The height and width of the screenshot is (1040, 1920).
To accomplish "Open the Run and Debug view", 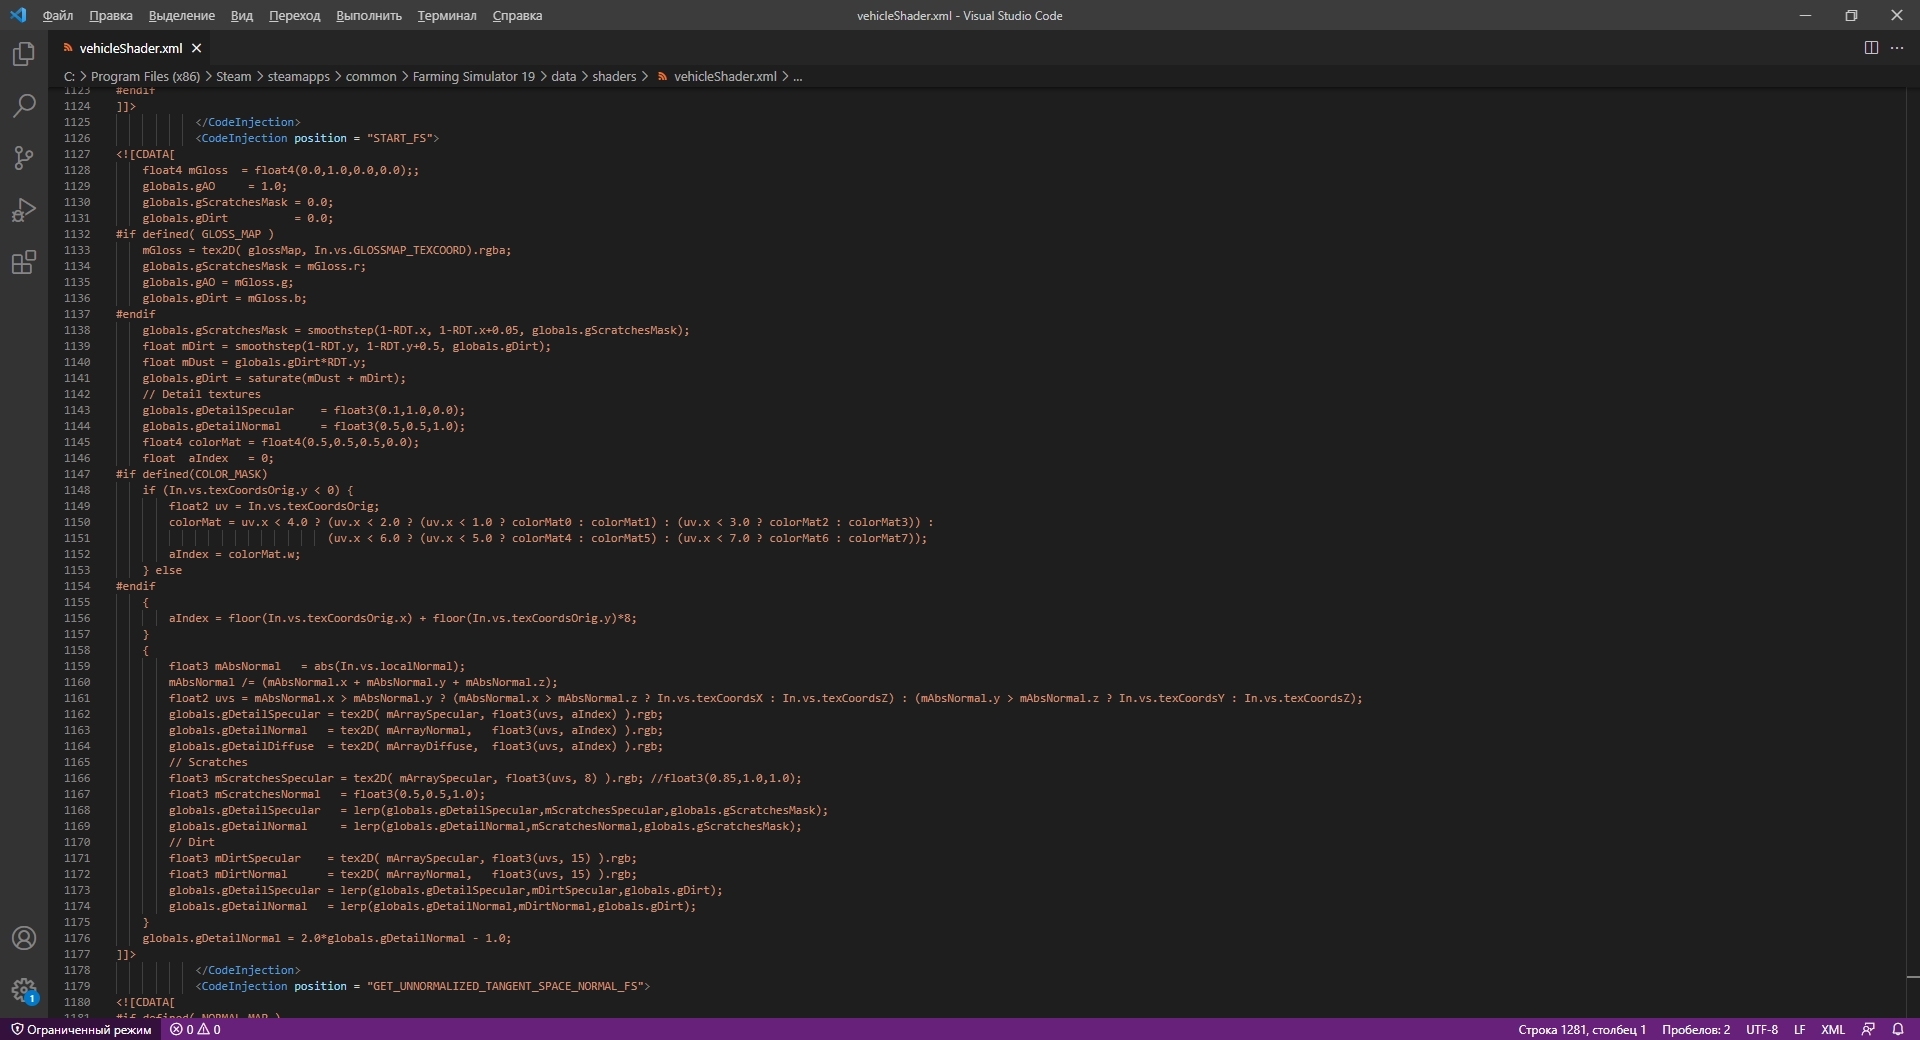I will click(24, 210).
